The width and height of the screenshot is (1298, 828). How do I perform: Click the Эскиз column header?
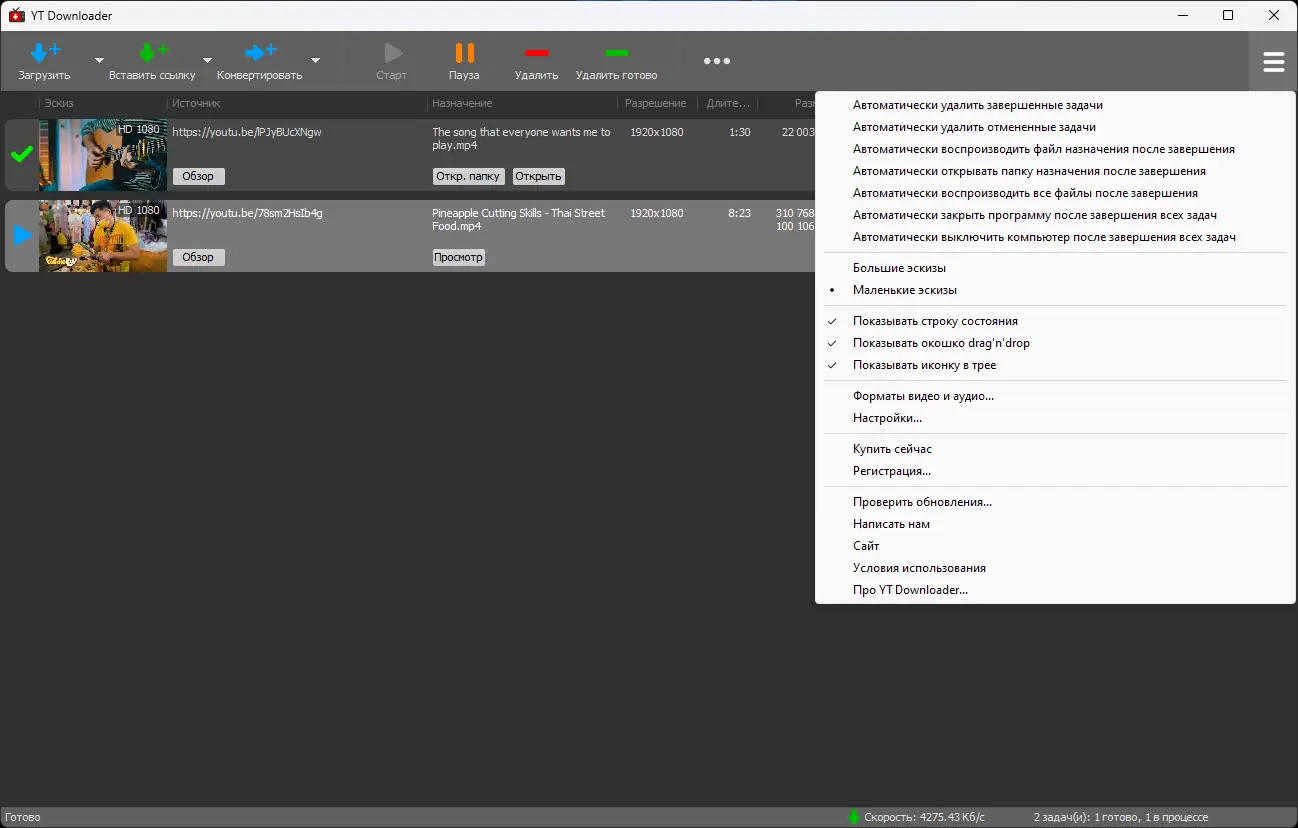(x=103, y=103)
